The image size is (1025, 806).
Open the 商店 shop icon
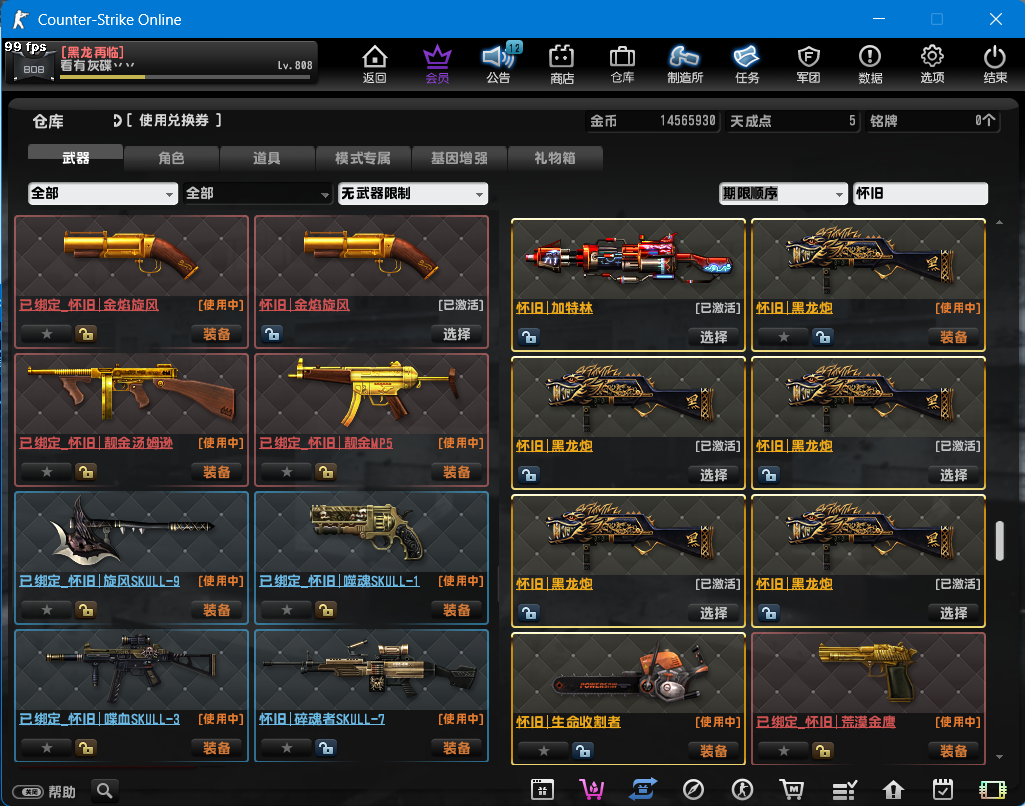click(x=562, y=64)
